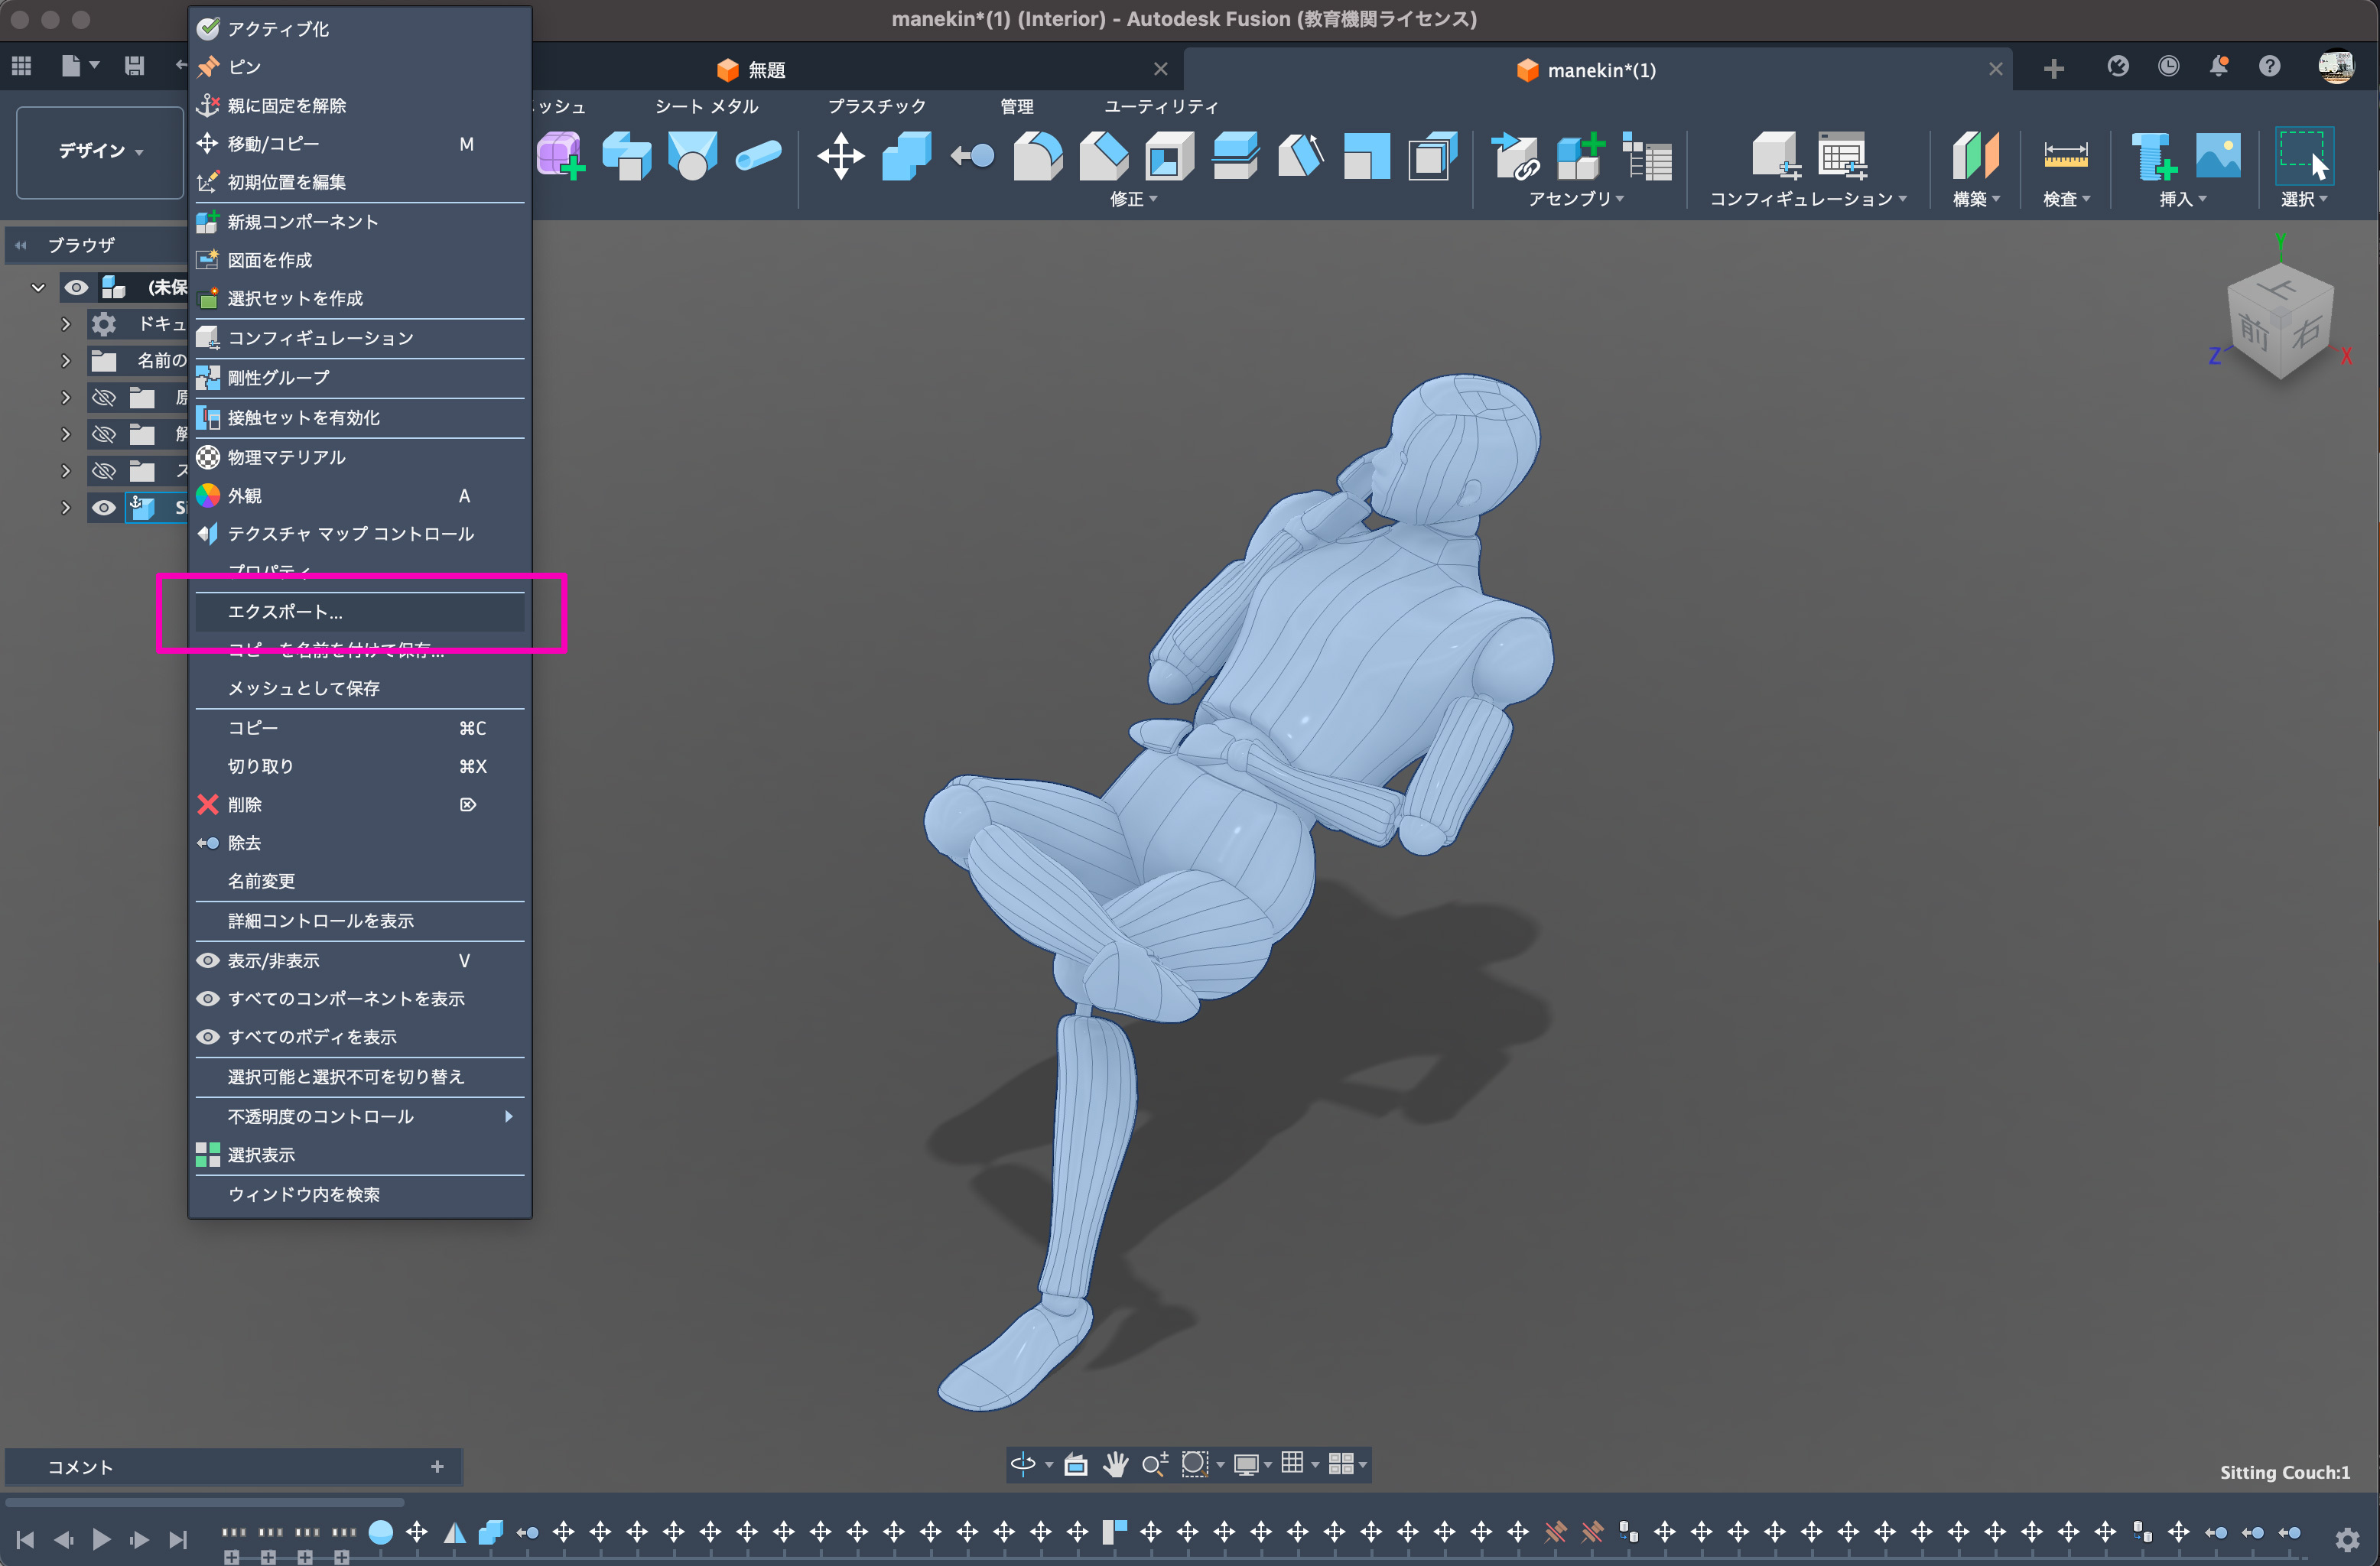Click メッシュとして保存 menu entry
This screenshot has height=1566, width=2380.
(304, 688)
